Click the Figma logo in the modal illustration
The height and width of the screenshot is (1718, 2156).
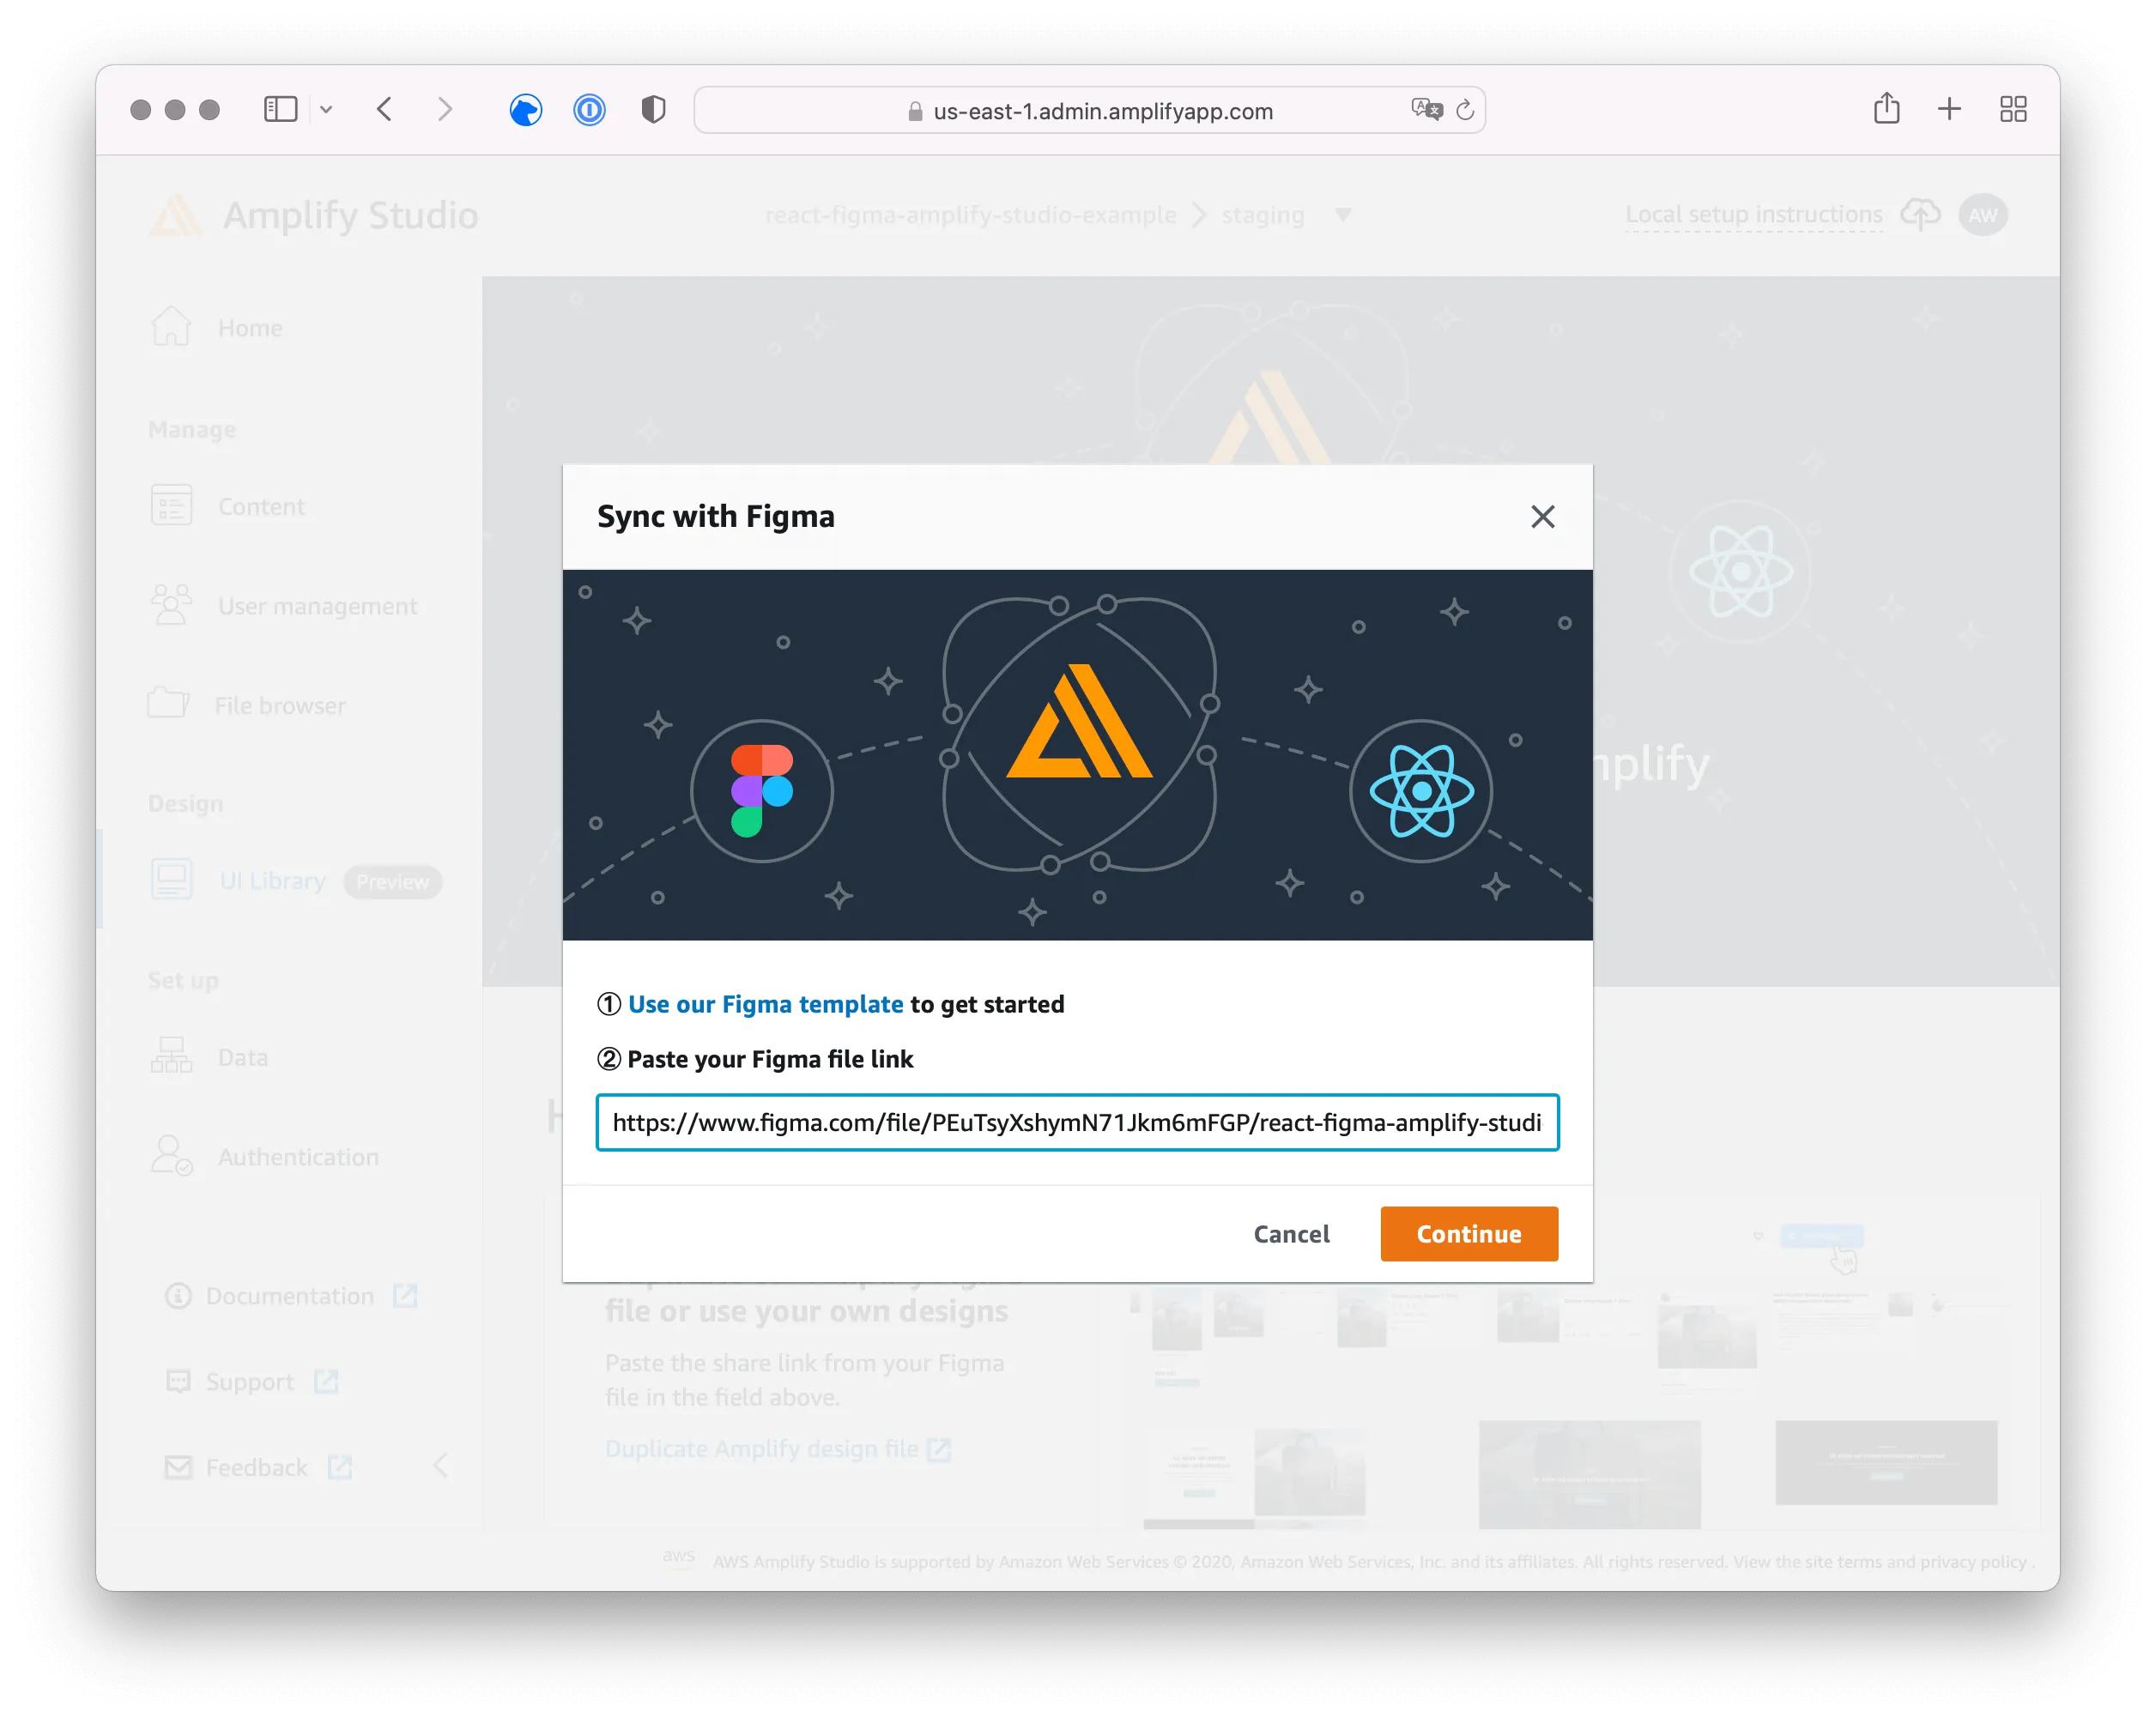click(x=761, y=790)
